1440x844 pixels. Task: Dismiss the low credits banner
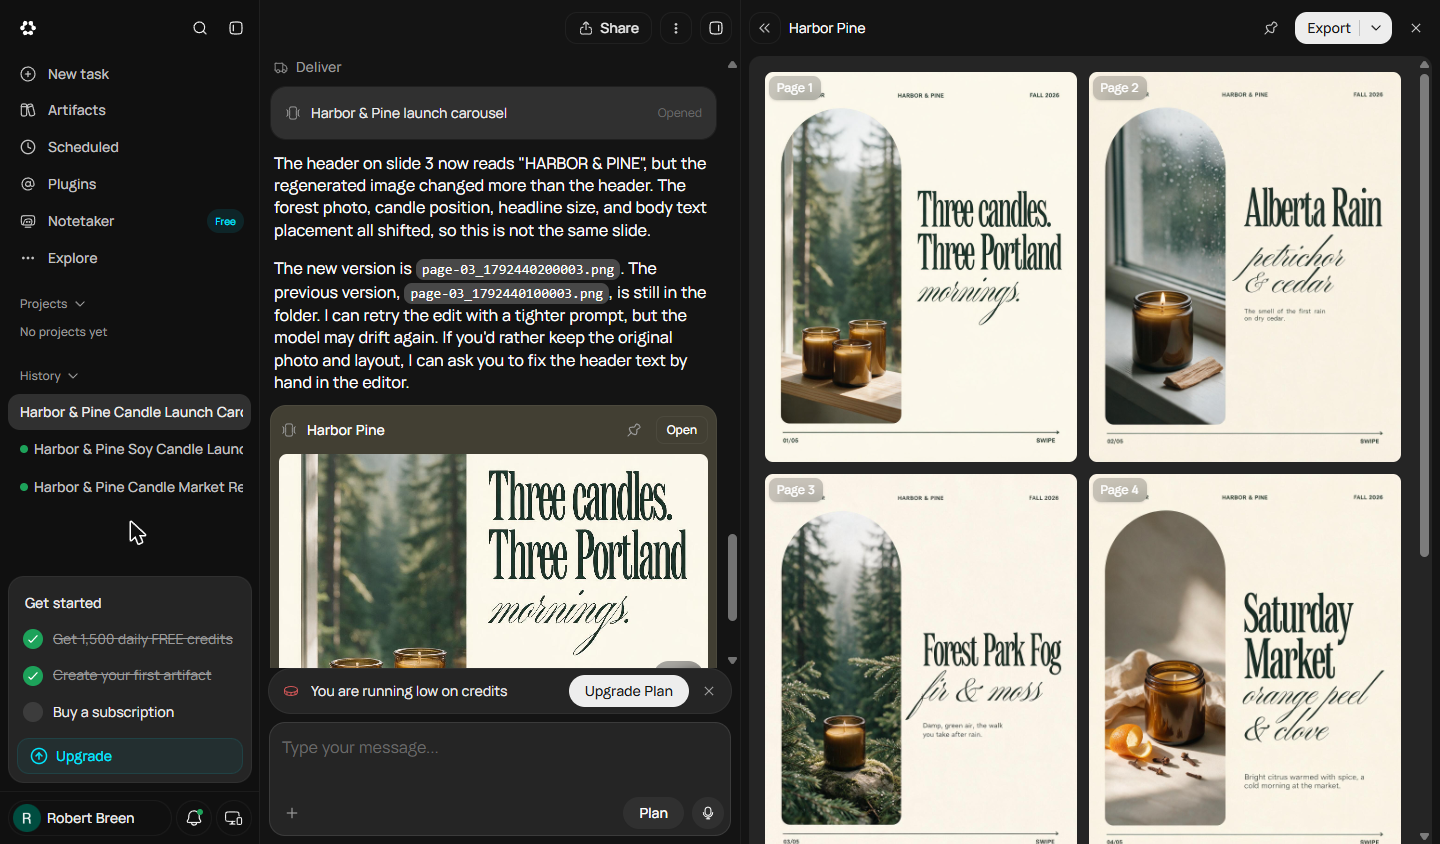click(709, 691)
